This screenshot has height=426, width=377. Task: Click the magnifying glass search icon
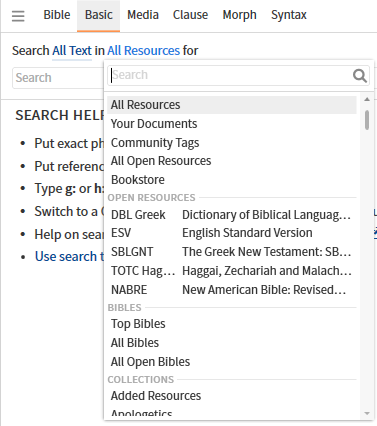point(360,76)
